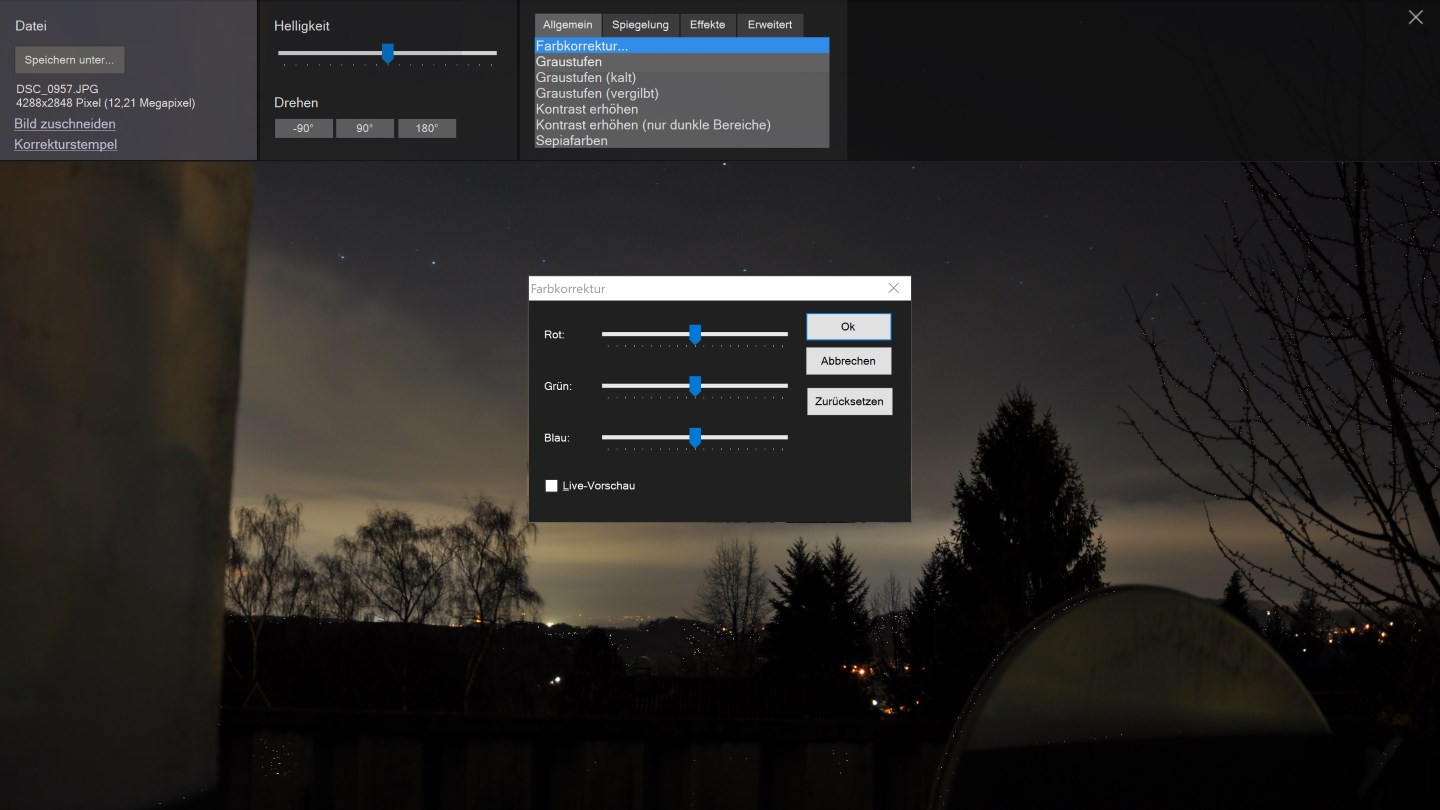Click the Rot slider handle
This screenshot has height=810, width=1440.
(695, 335)
